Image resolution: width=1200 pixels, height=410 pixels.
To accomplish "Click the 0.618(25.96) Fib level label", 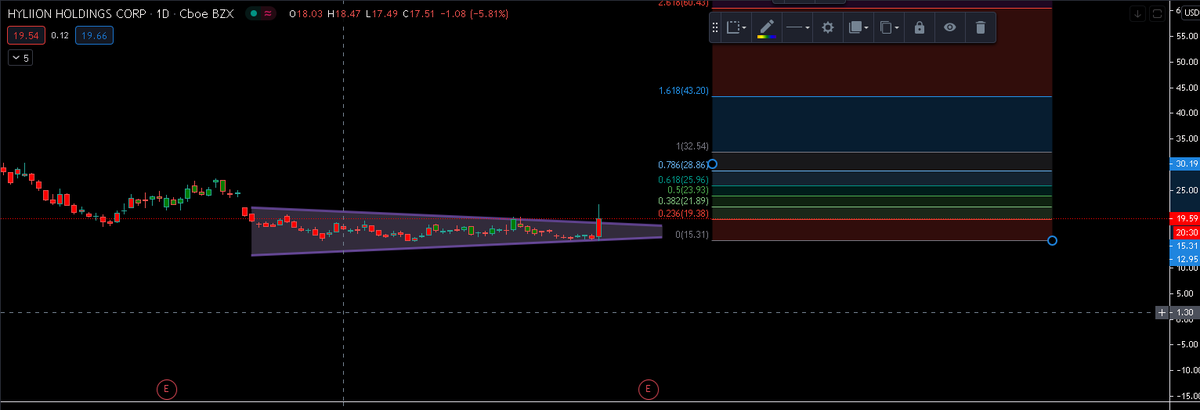I will (x=684, y=180).
